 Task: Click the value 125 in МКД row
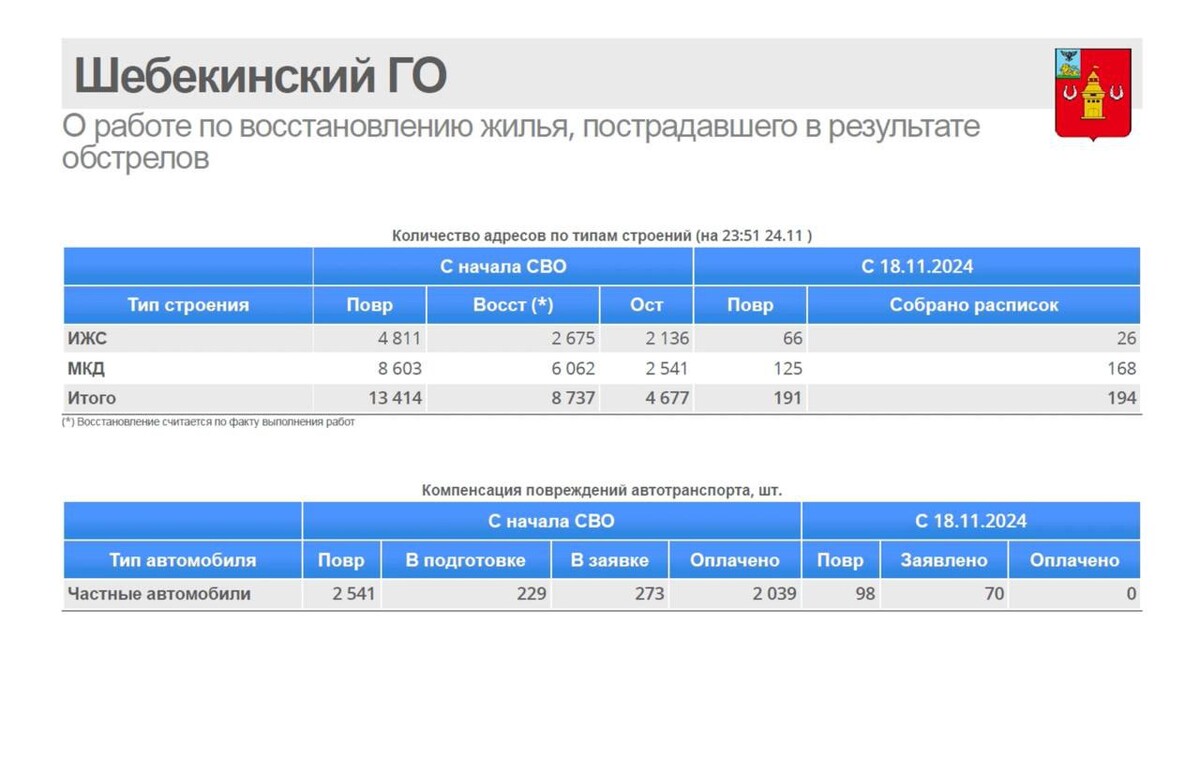coord(787,368)
